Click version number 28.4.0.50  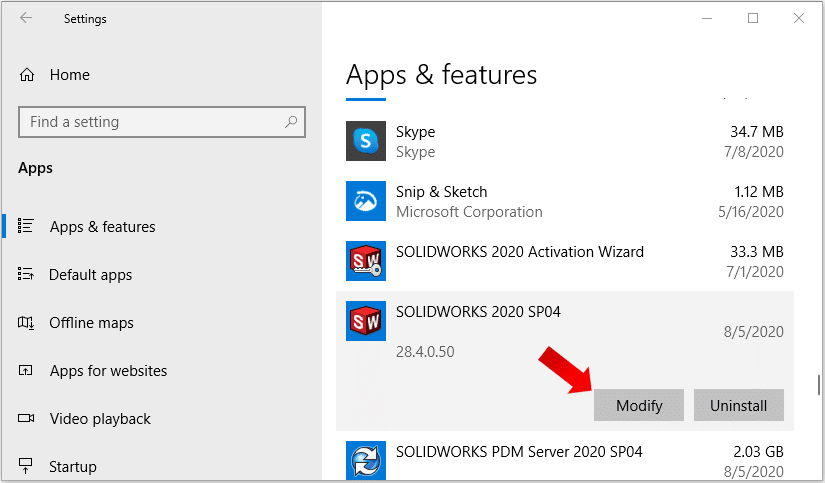click(425, 351)
